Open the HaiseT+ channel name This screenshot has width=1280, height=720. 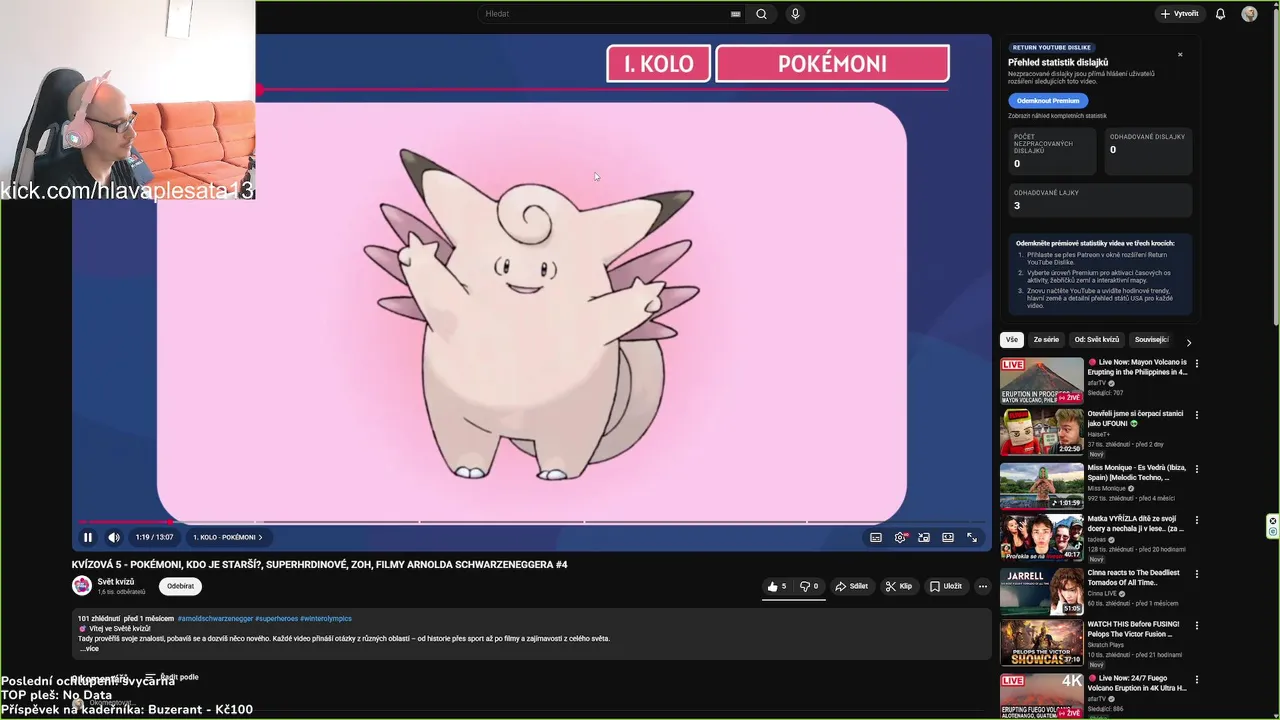(x=1099, y=434)
